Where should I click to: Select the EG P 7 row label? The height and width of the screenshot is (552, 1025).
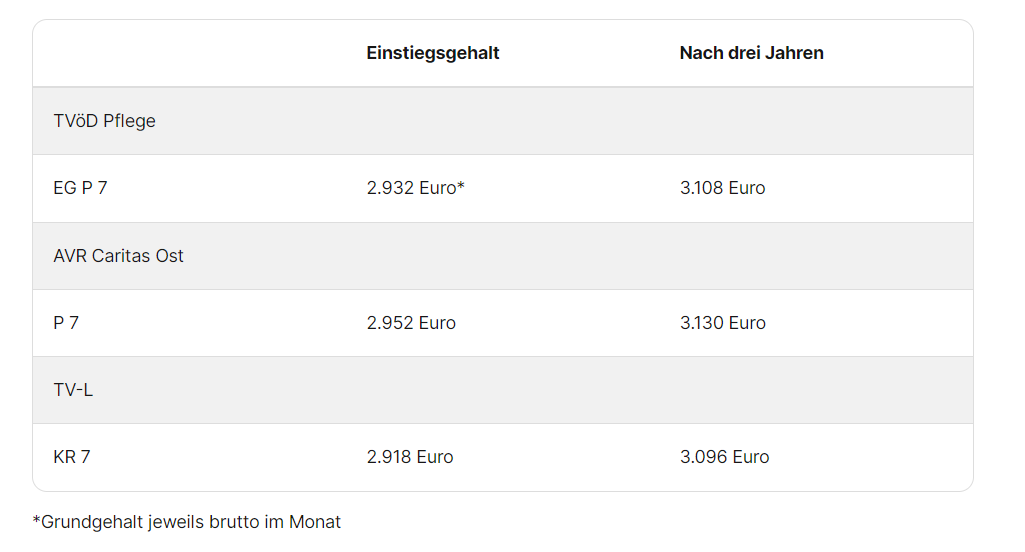(80, 188)
